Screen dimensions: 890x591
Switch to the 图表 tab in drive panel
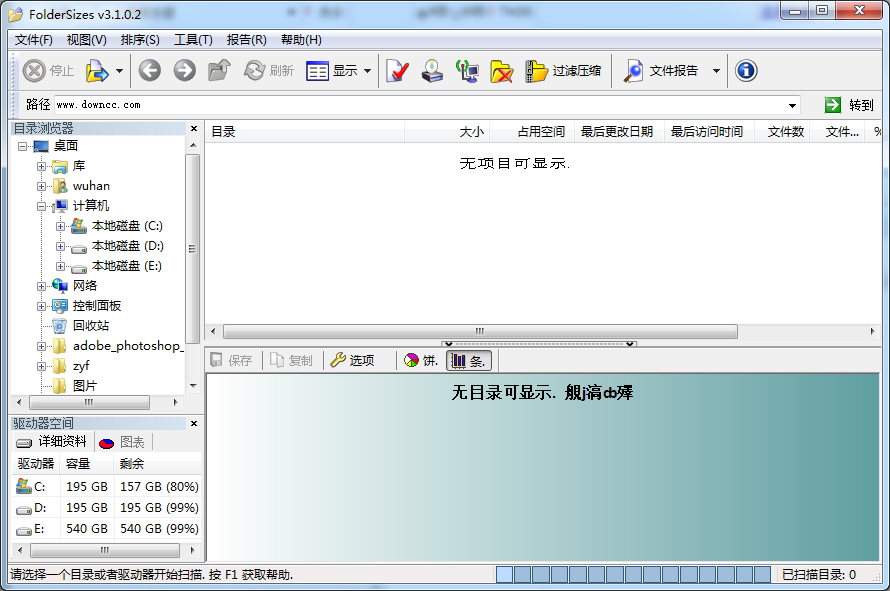click(121, 441)
